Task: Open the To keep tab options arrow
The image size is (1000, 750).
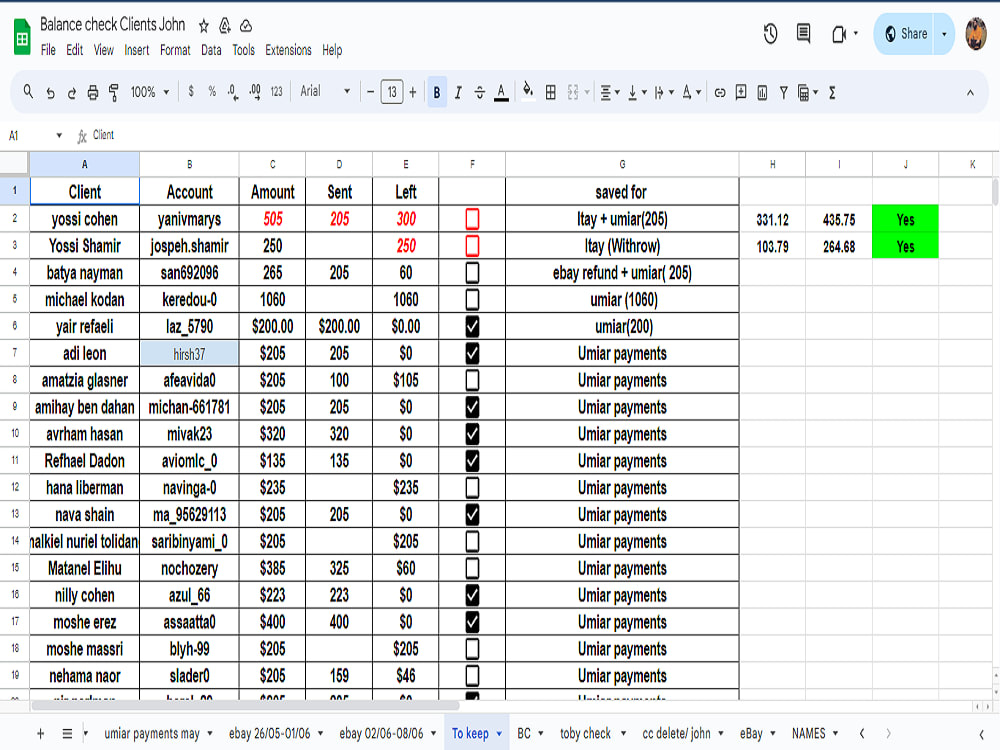Action: pyautogui.click(x=499, y=733)
